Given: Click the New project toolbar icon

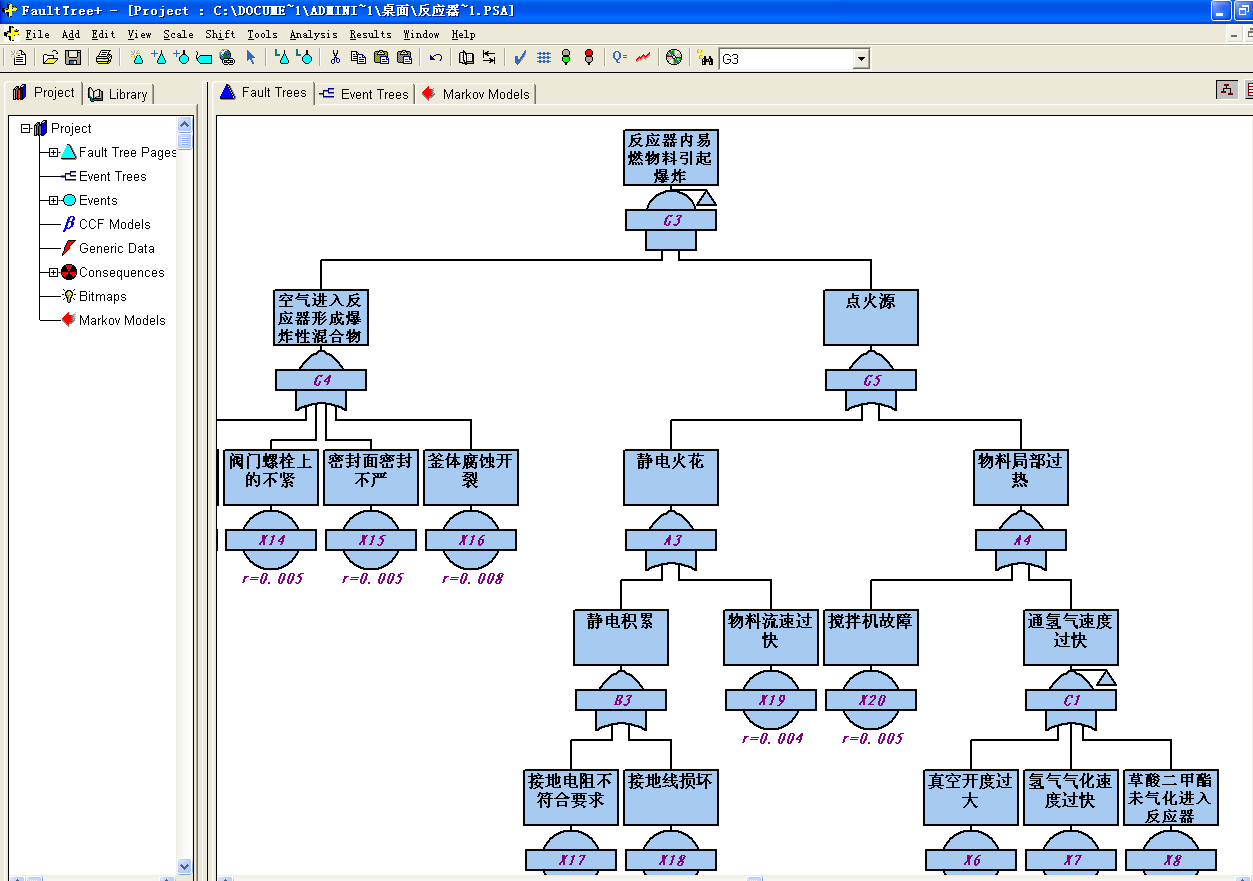Looking at the screenshot, I should 19,58.
